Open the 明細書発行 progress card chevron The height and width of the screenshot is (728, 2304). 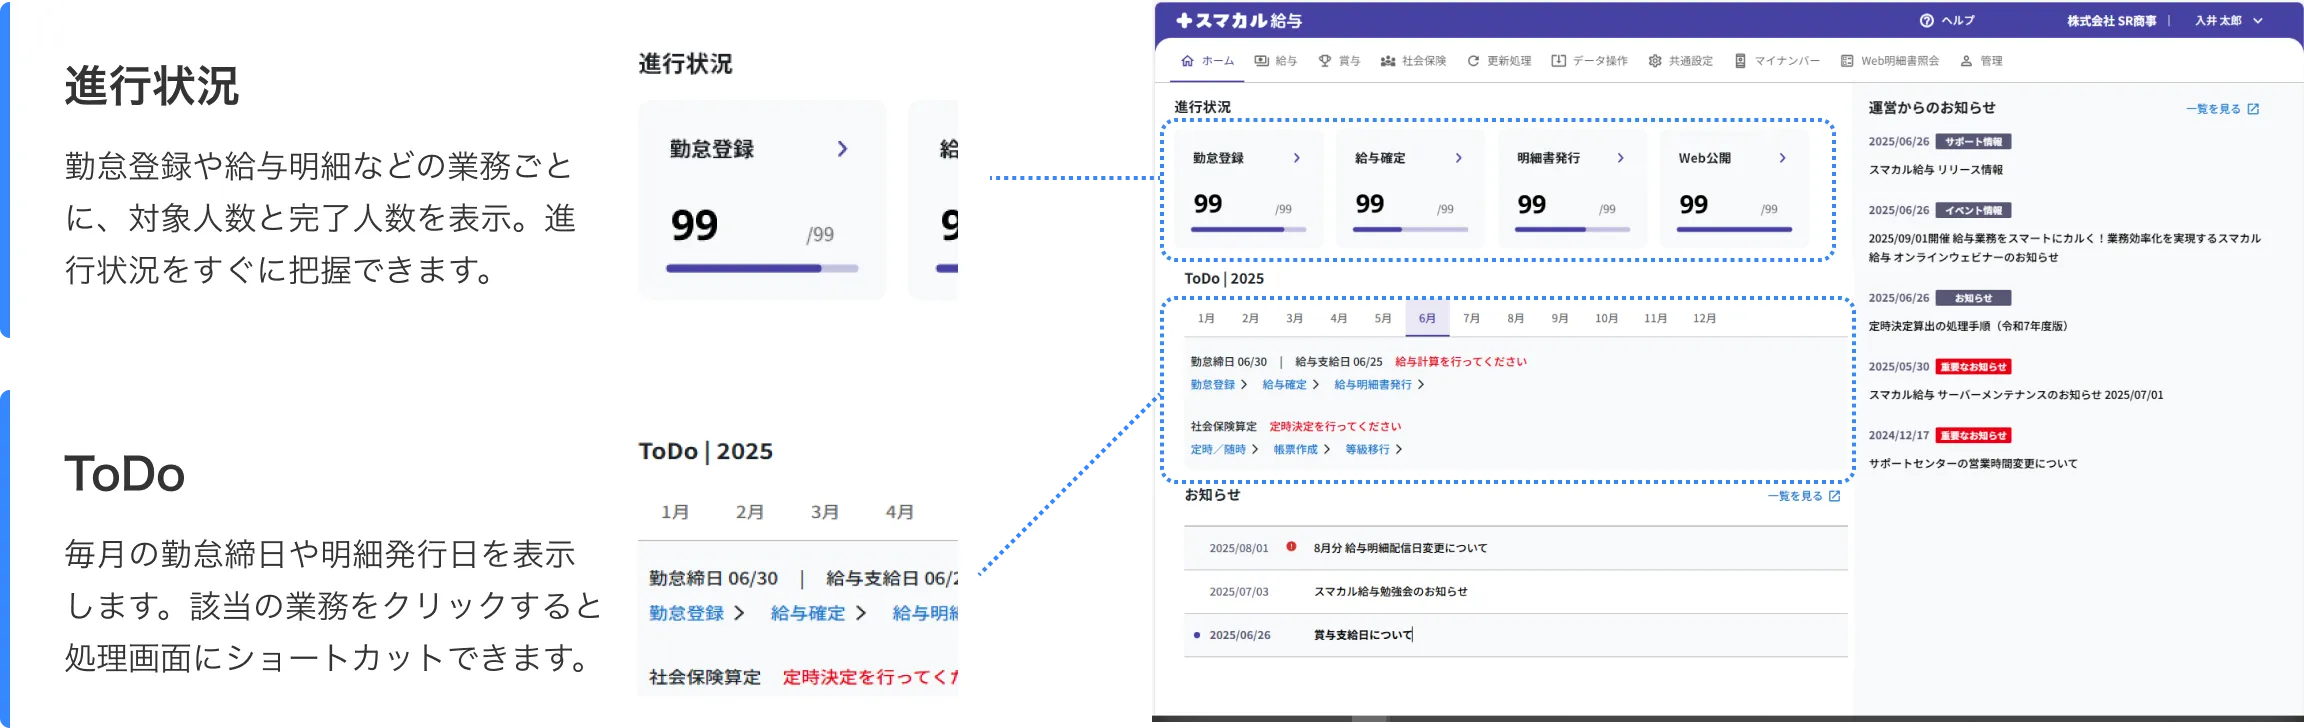[1621, 158]
